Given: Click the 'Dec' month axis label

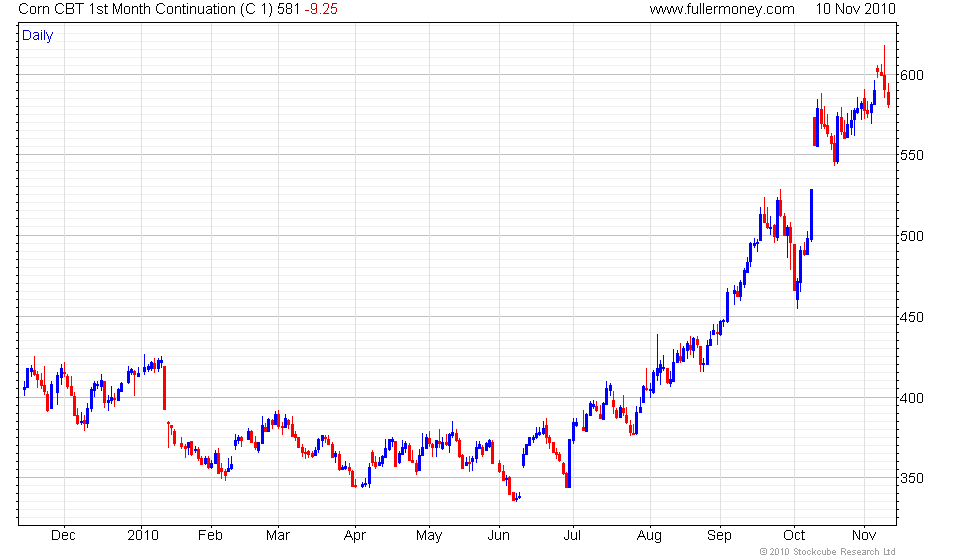Looking at the screenshot, I should 63,536.
